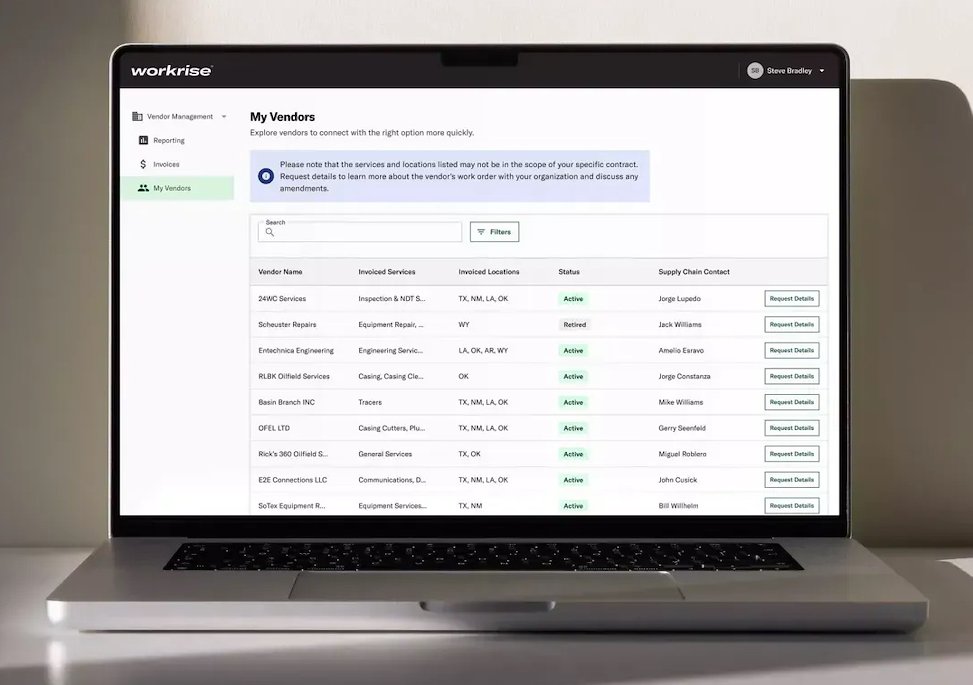This screenshot has width=973, height=685.
Task: Request Details for E2E Connections LLC
Action: 792,480
